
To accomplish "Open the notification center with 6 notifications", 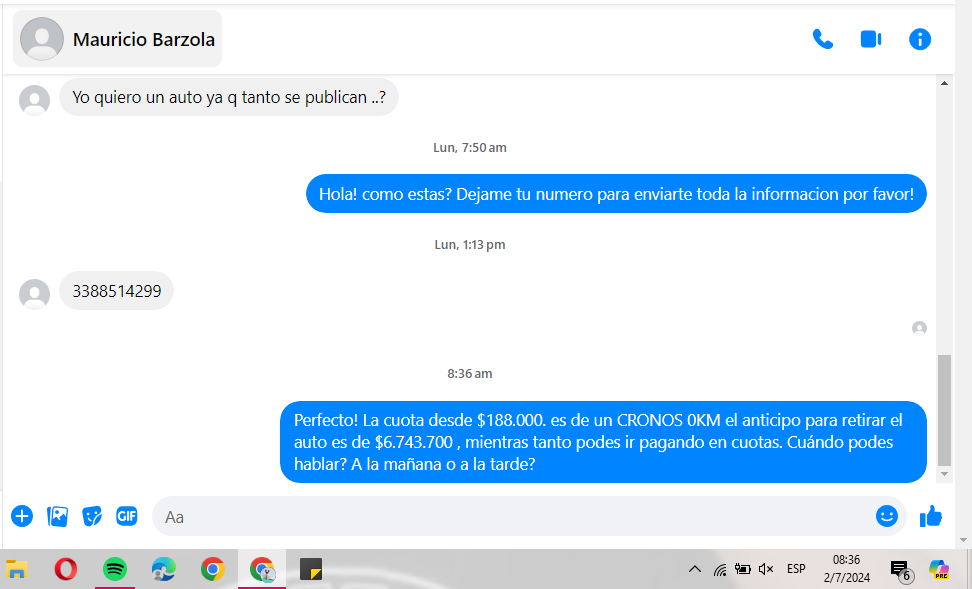I will [x=901, y=570].
